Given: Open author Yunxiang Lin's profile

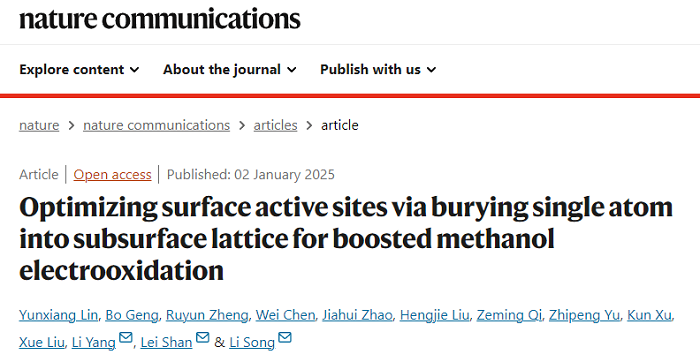Looking at the screenshot, I should [x=58, y=315].
